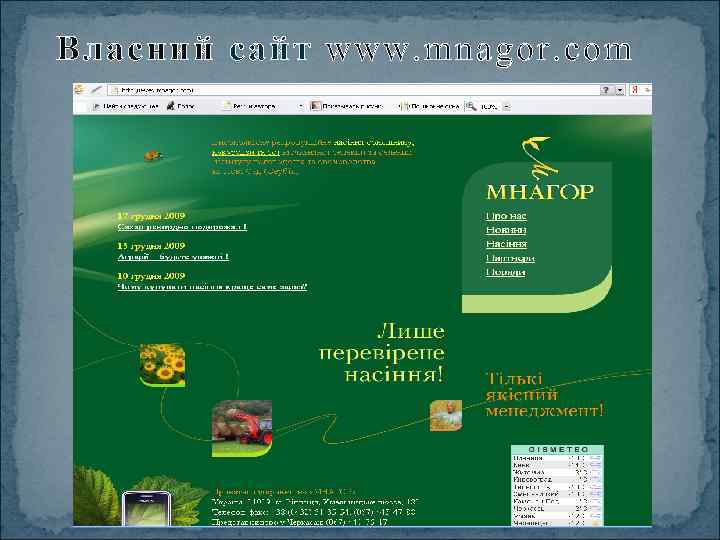Click the '15 грудня 2009' date text
The width and height of the screenshot is (720, 540).
(x=151, y=246)
